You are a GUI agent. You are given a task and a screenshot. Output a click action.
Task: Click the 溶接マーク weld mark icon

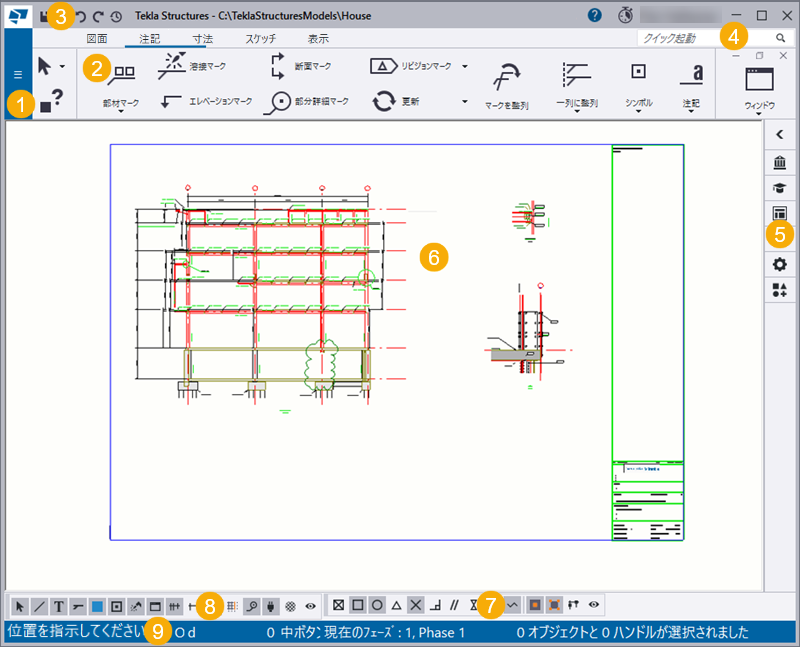[x=171, y=66]
